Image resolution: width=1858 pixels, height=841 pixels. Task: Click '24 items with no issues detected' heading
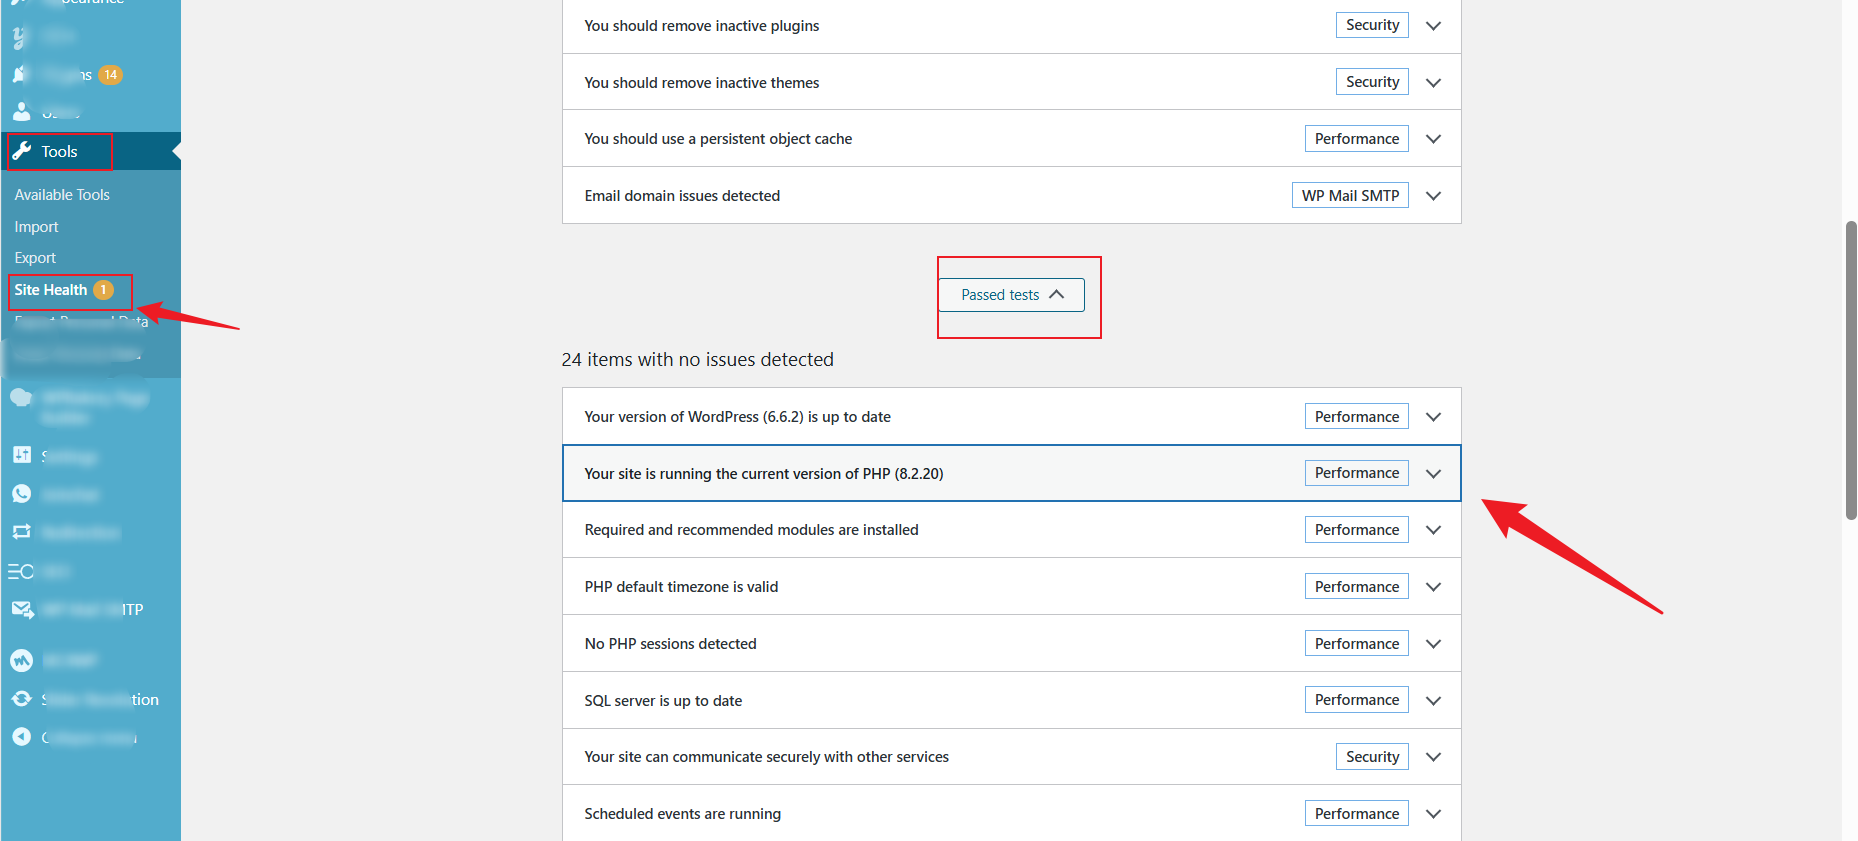click(x=697, y=360)
